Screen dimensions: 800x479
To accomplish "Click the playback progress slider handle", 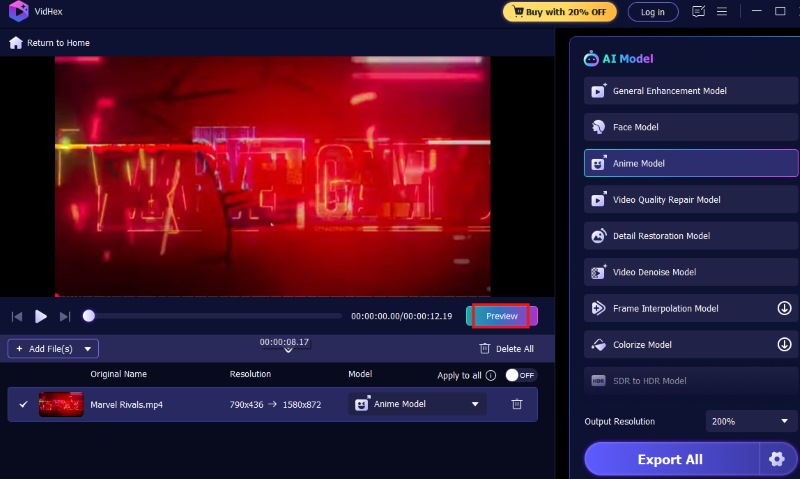I will (x=89, y=316).
